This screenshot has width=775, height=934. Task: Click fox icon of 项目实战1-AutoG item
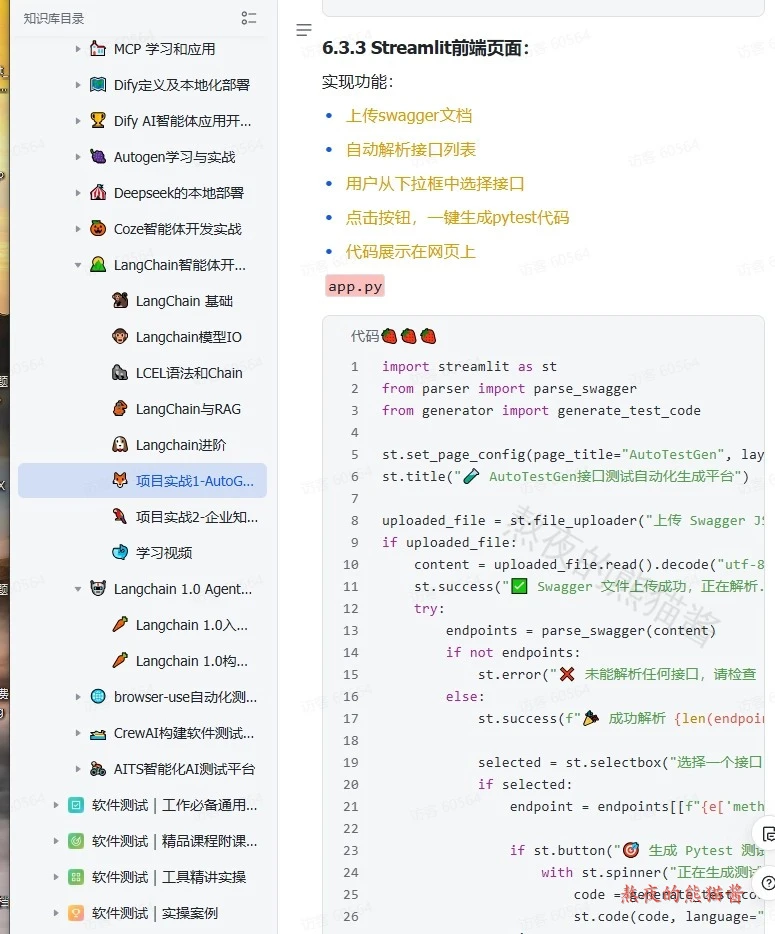(x=120, y=480)
